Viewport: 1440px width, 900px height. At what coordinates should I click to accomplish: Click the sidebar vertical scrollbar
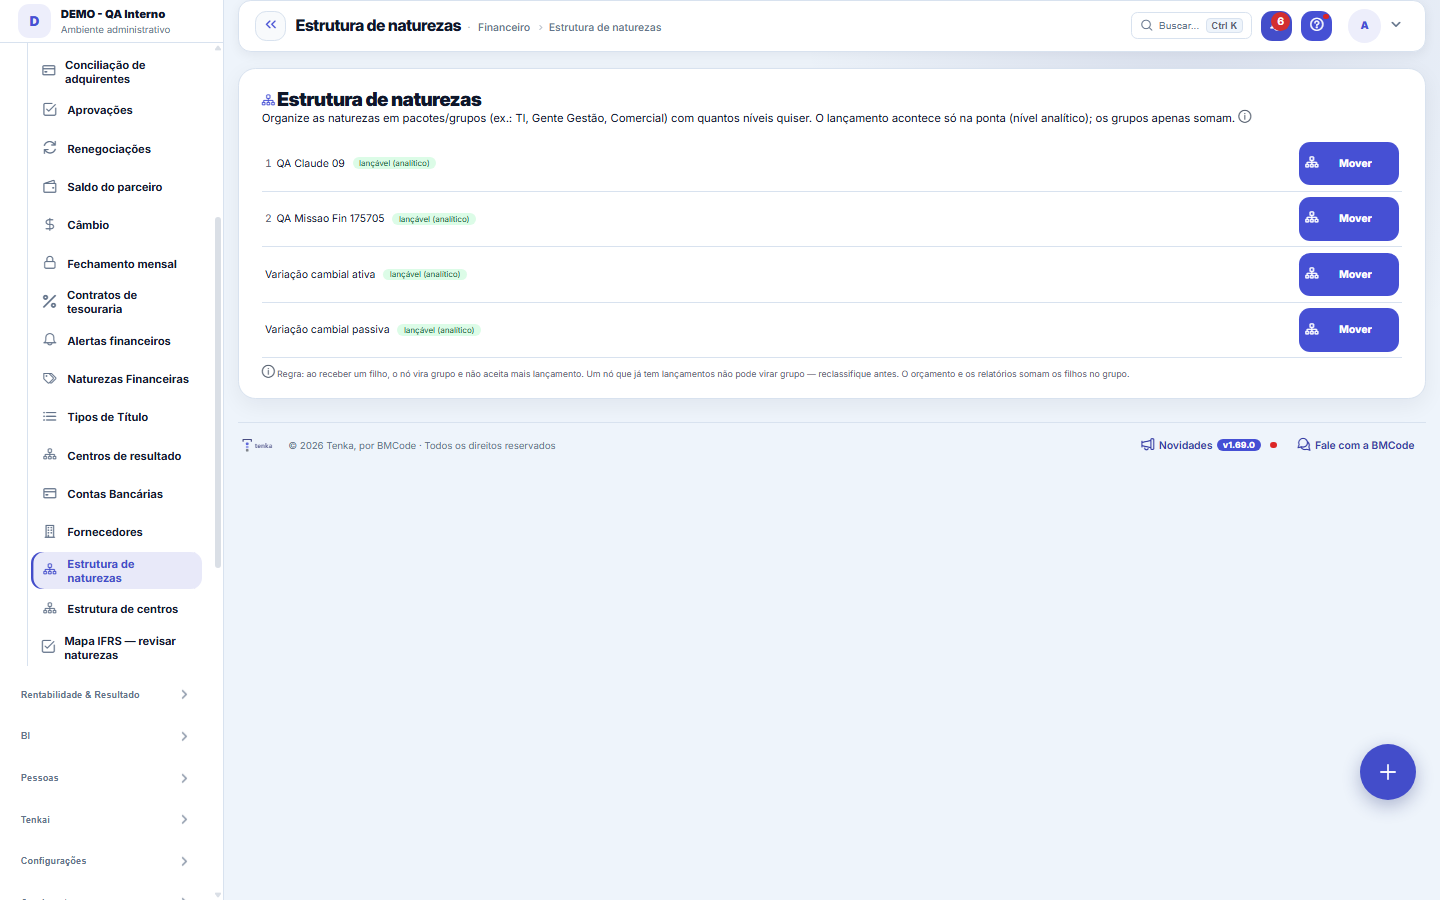click(x=218, y=392)
